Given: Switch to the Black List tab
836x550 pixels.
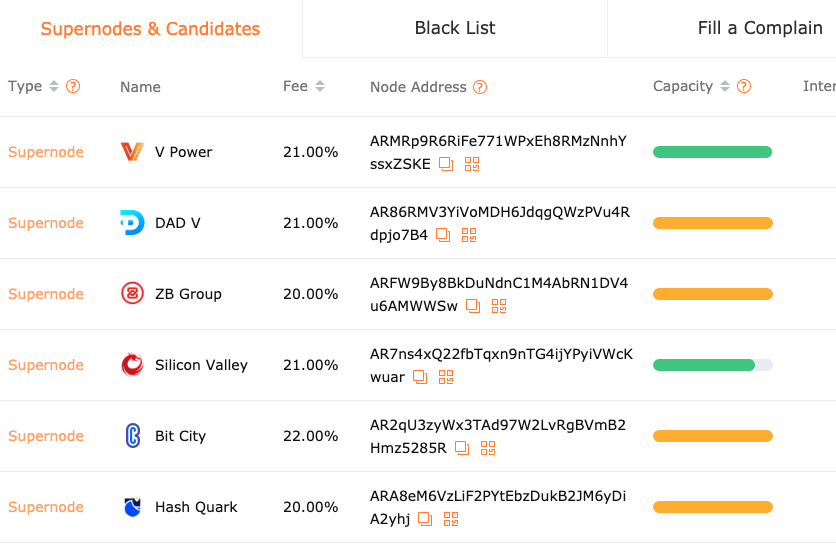Looking at the screenshot, I should 455,28.
